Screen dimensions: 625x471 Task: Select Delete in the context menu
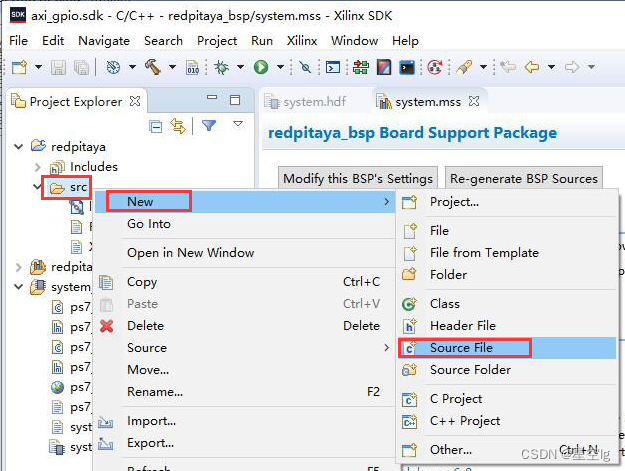pyautogui.click(x=245, y=326)
